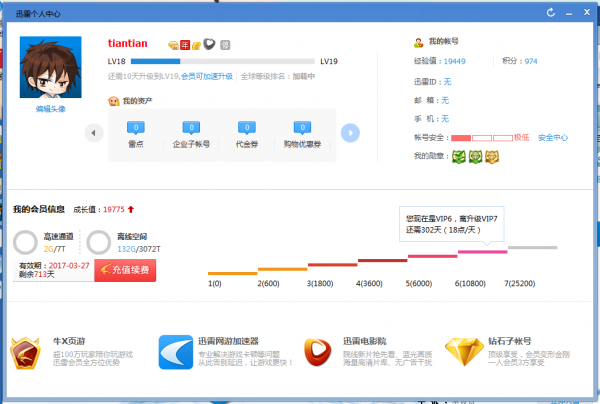The image size is (600, 404).
Task: Click the tiantian avatar picture
Action: (x=51, y=67)
